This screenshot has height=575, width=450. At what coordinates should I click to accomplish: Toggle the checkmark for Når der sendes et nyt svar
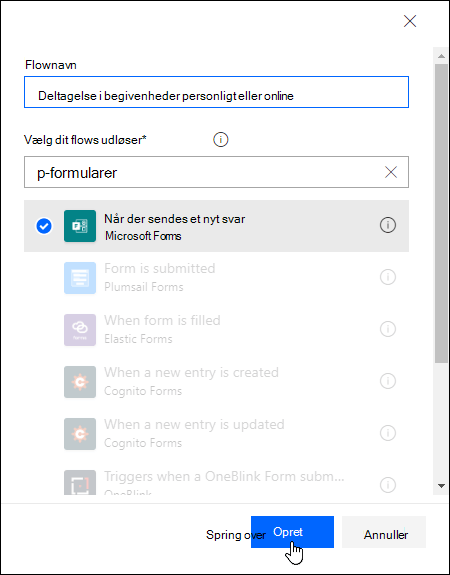click(44, 226)
